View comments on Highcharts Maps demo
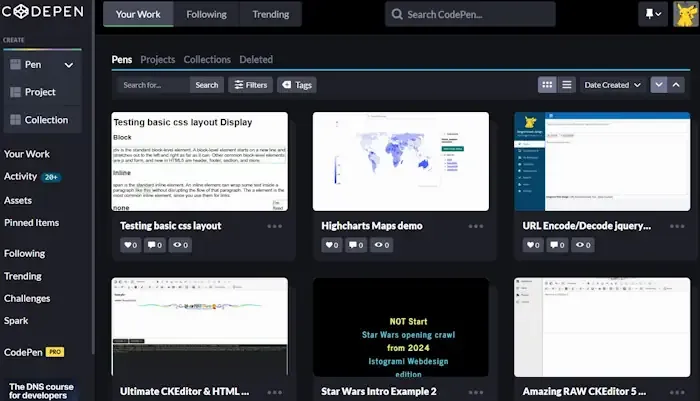Image resolution: width=700 pixels, height=401 pixels. point(356,245)
